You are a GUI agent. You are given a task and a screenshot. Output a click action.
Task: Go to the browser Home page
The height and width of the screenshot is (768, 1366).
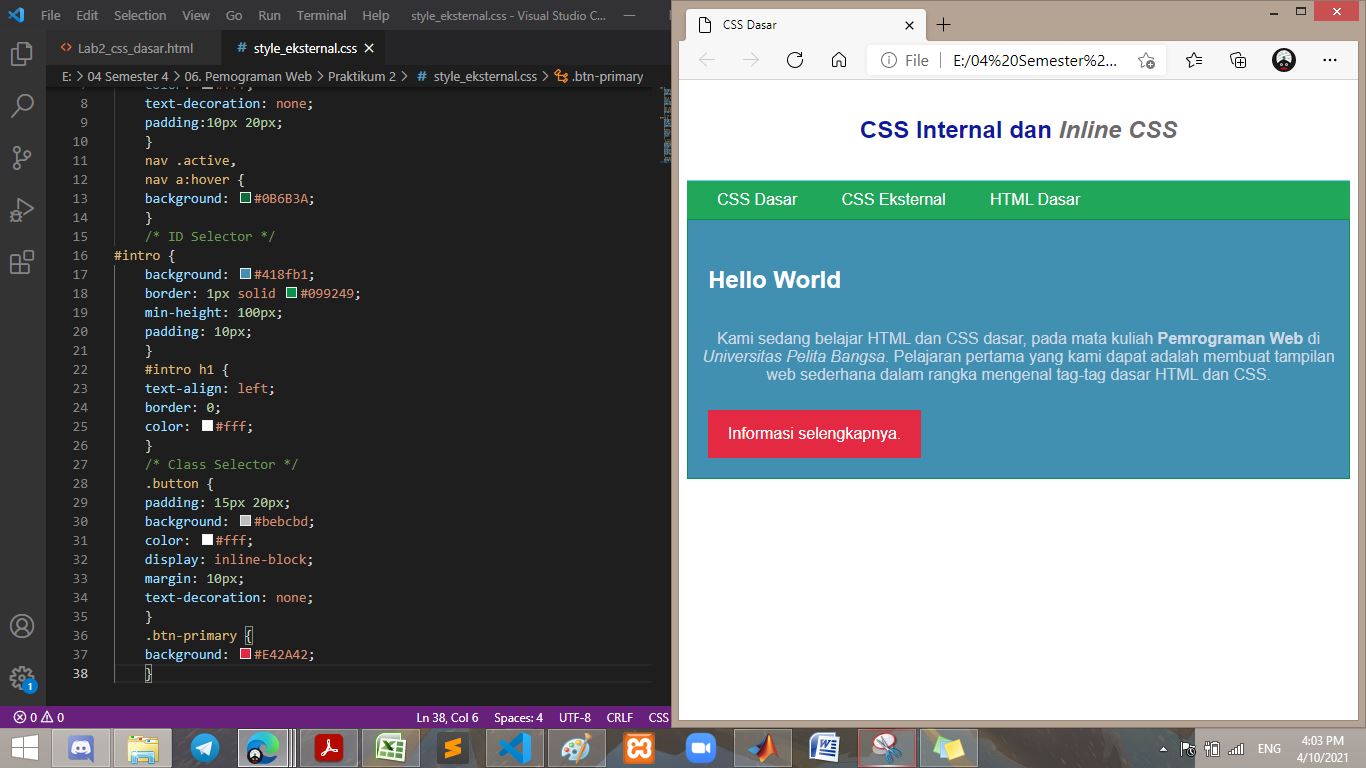[x=839, y=60]
